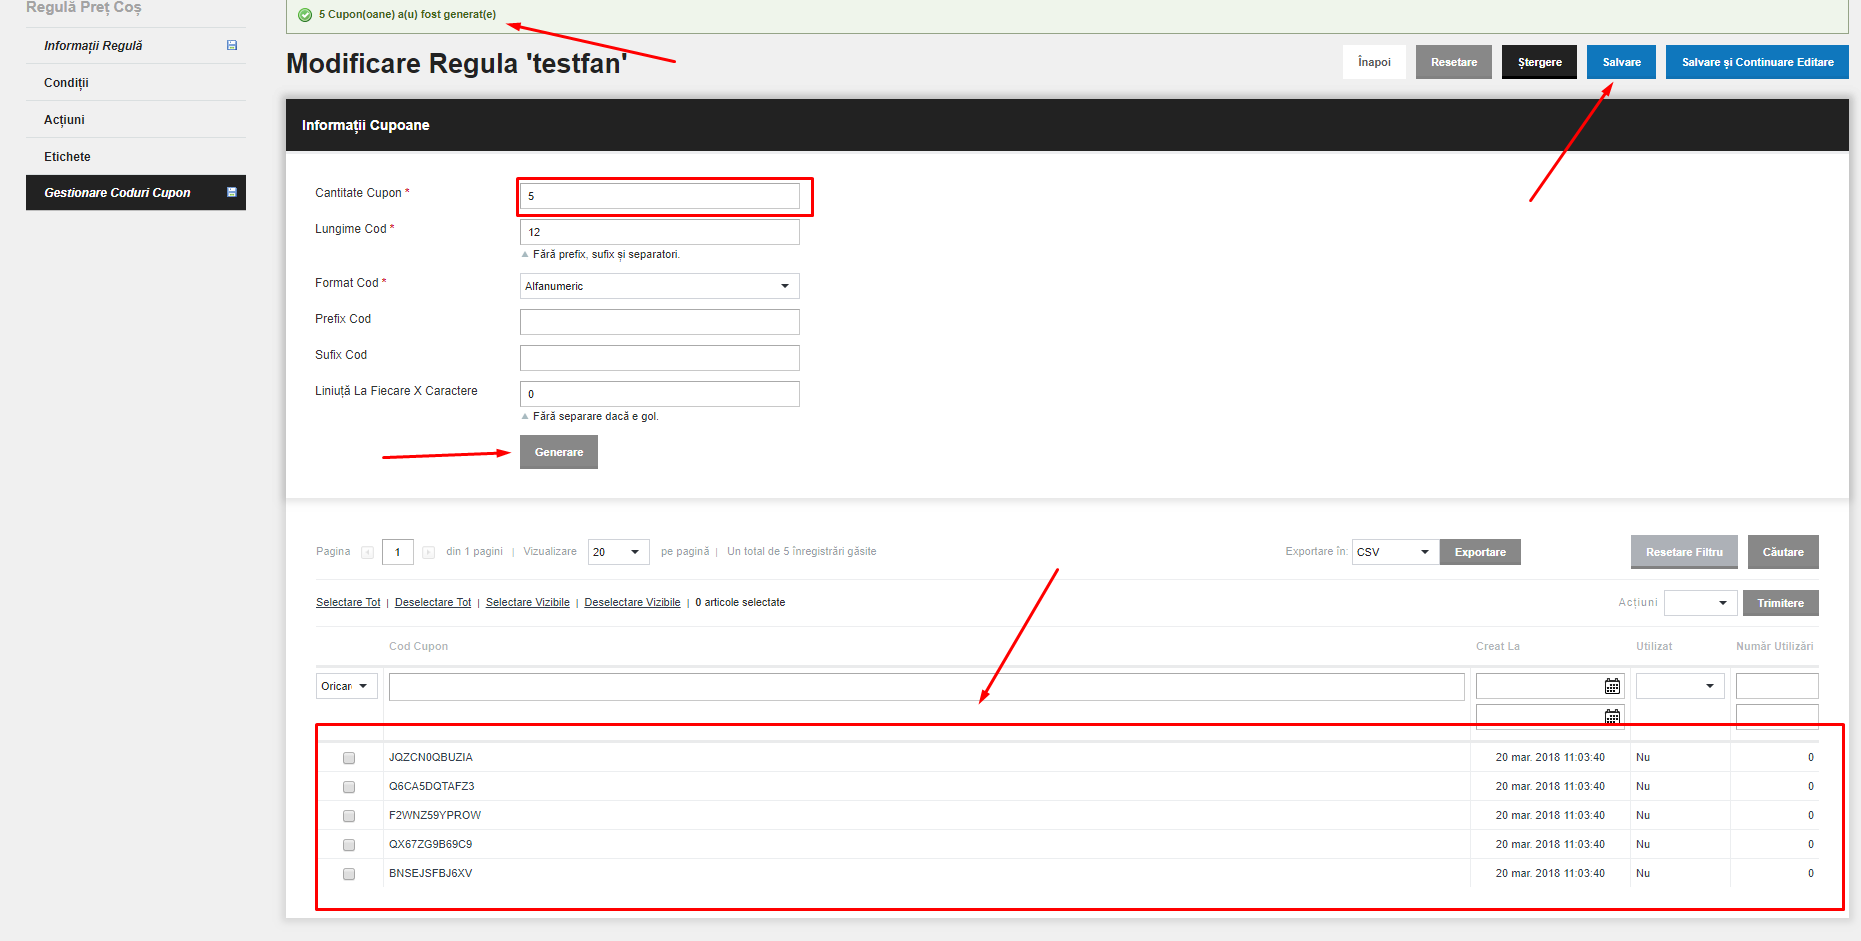1861x941 pixels.
Task: Check the box for coupon BNSEJSFBJ6XV
Action: tap(349, 874)
